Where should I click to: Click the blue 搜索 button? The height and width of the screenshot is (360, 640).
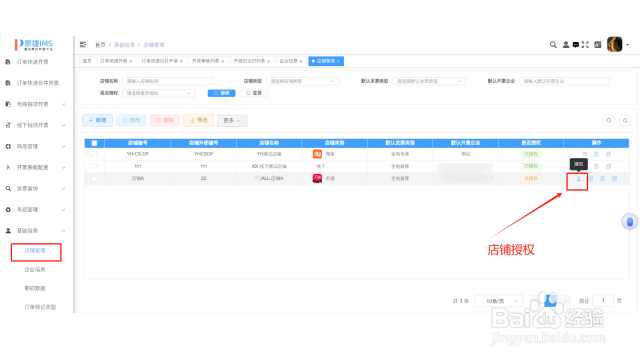pos(222,93)
